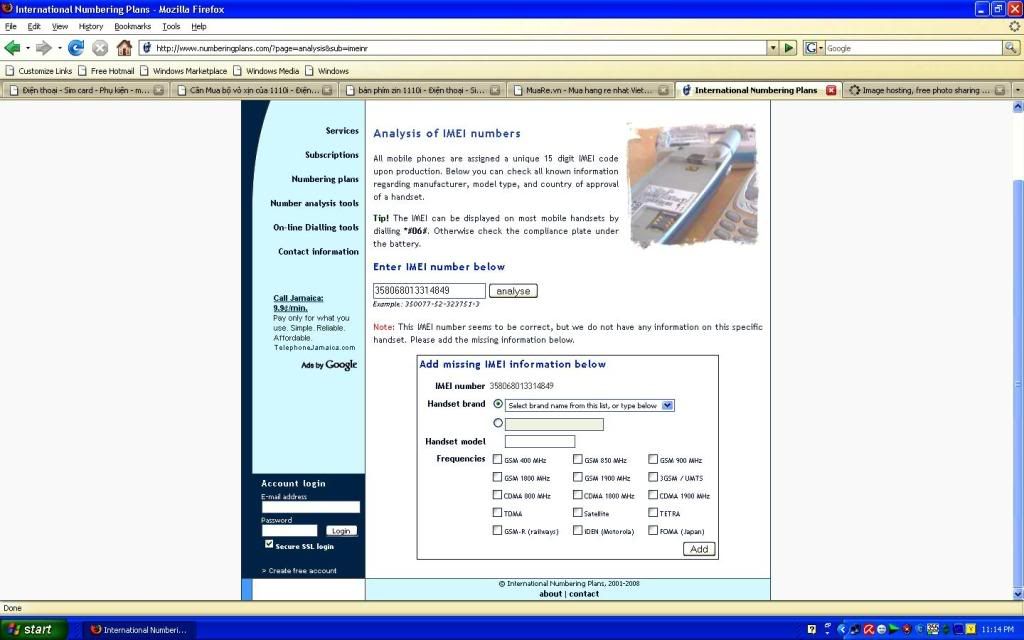Check the CDMA 800 MHz box
The image size is (1024, 640).
click(x=498, y=495)
